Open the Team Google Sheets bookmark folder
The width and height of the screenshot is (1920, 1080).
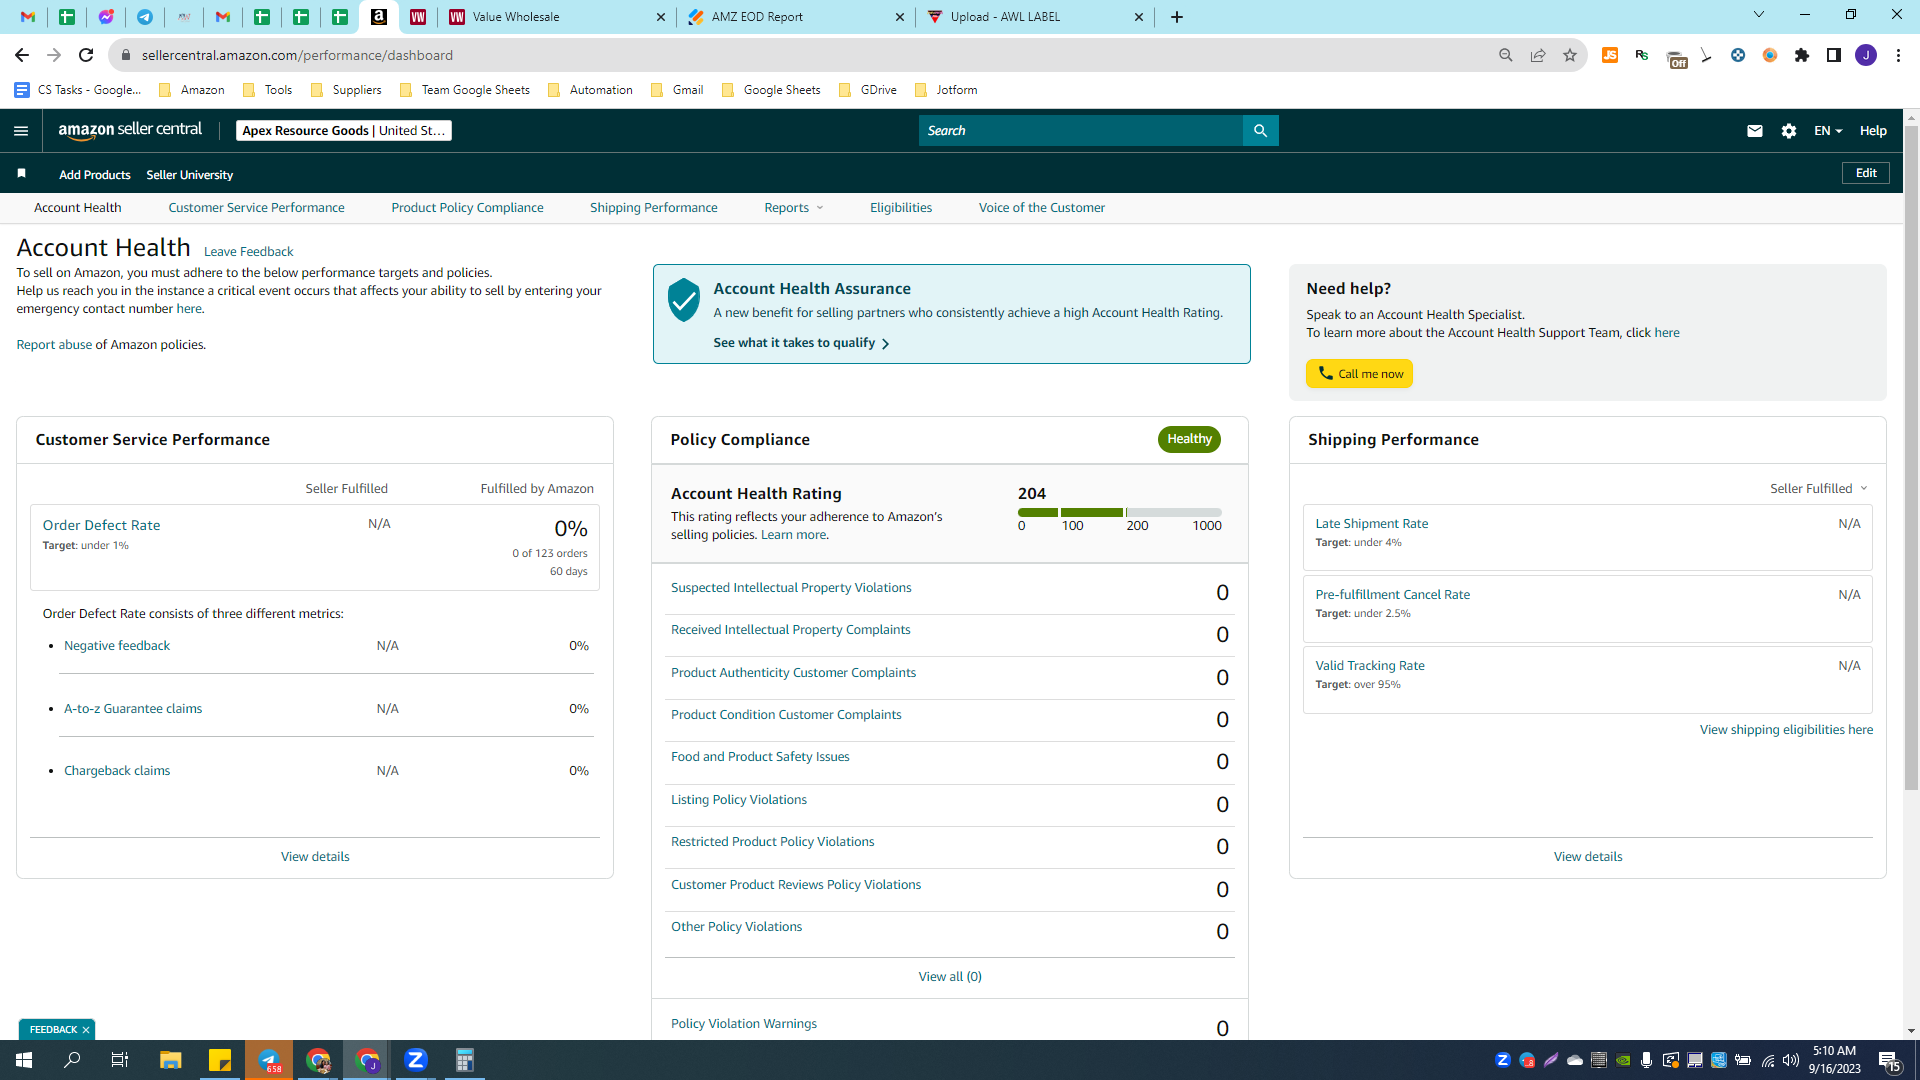pos(464,90)
